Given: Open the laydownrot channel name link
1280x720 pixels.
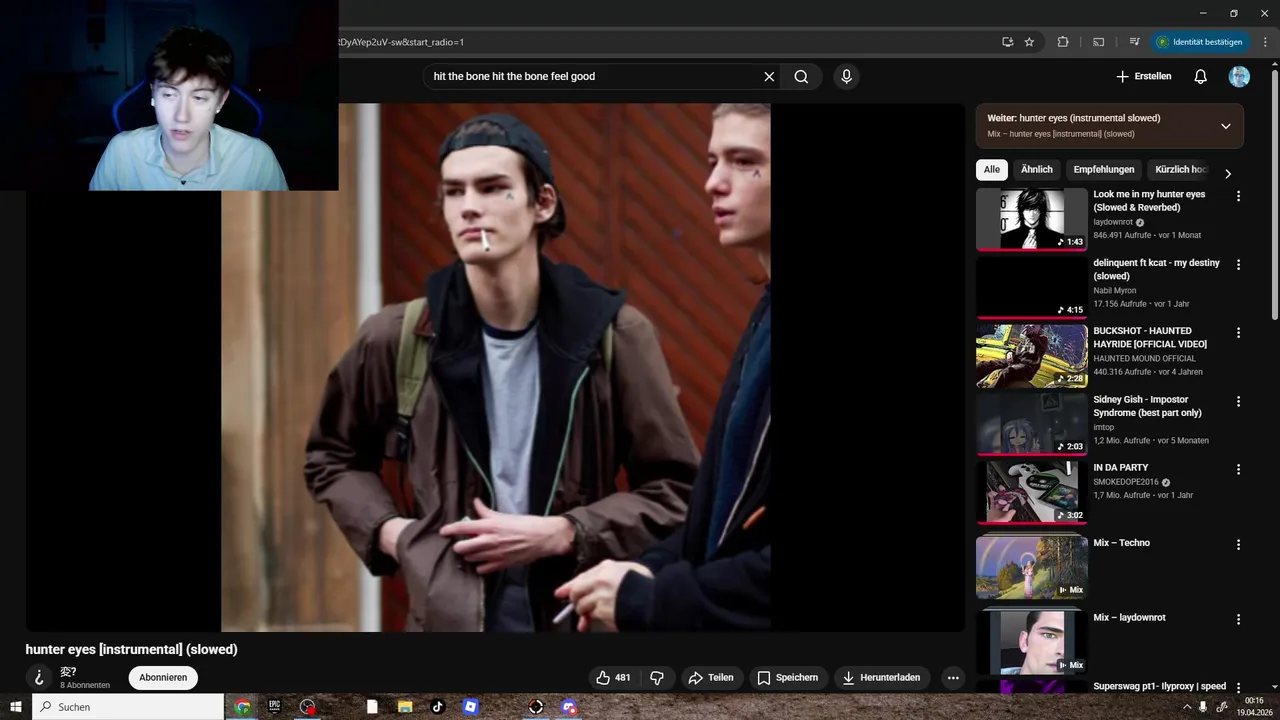Looking at the screenshot, I should click(1113, 222).
